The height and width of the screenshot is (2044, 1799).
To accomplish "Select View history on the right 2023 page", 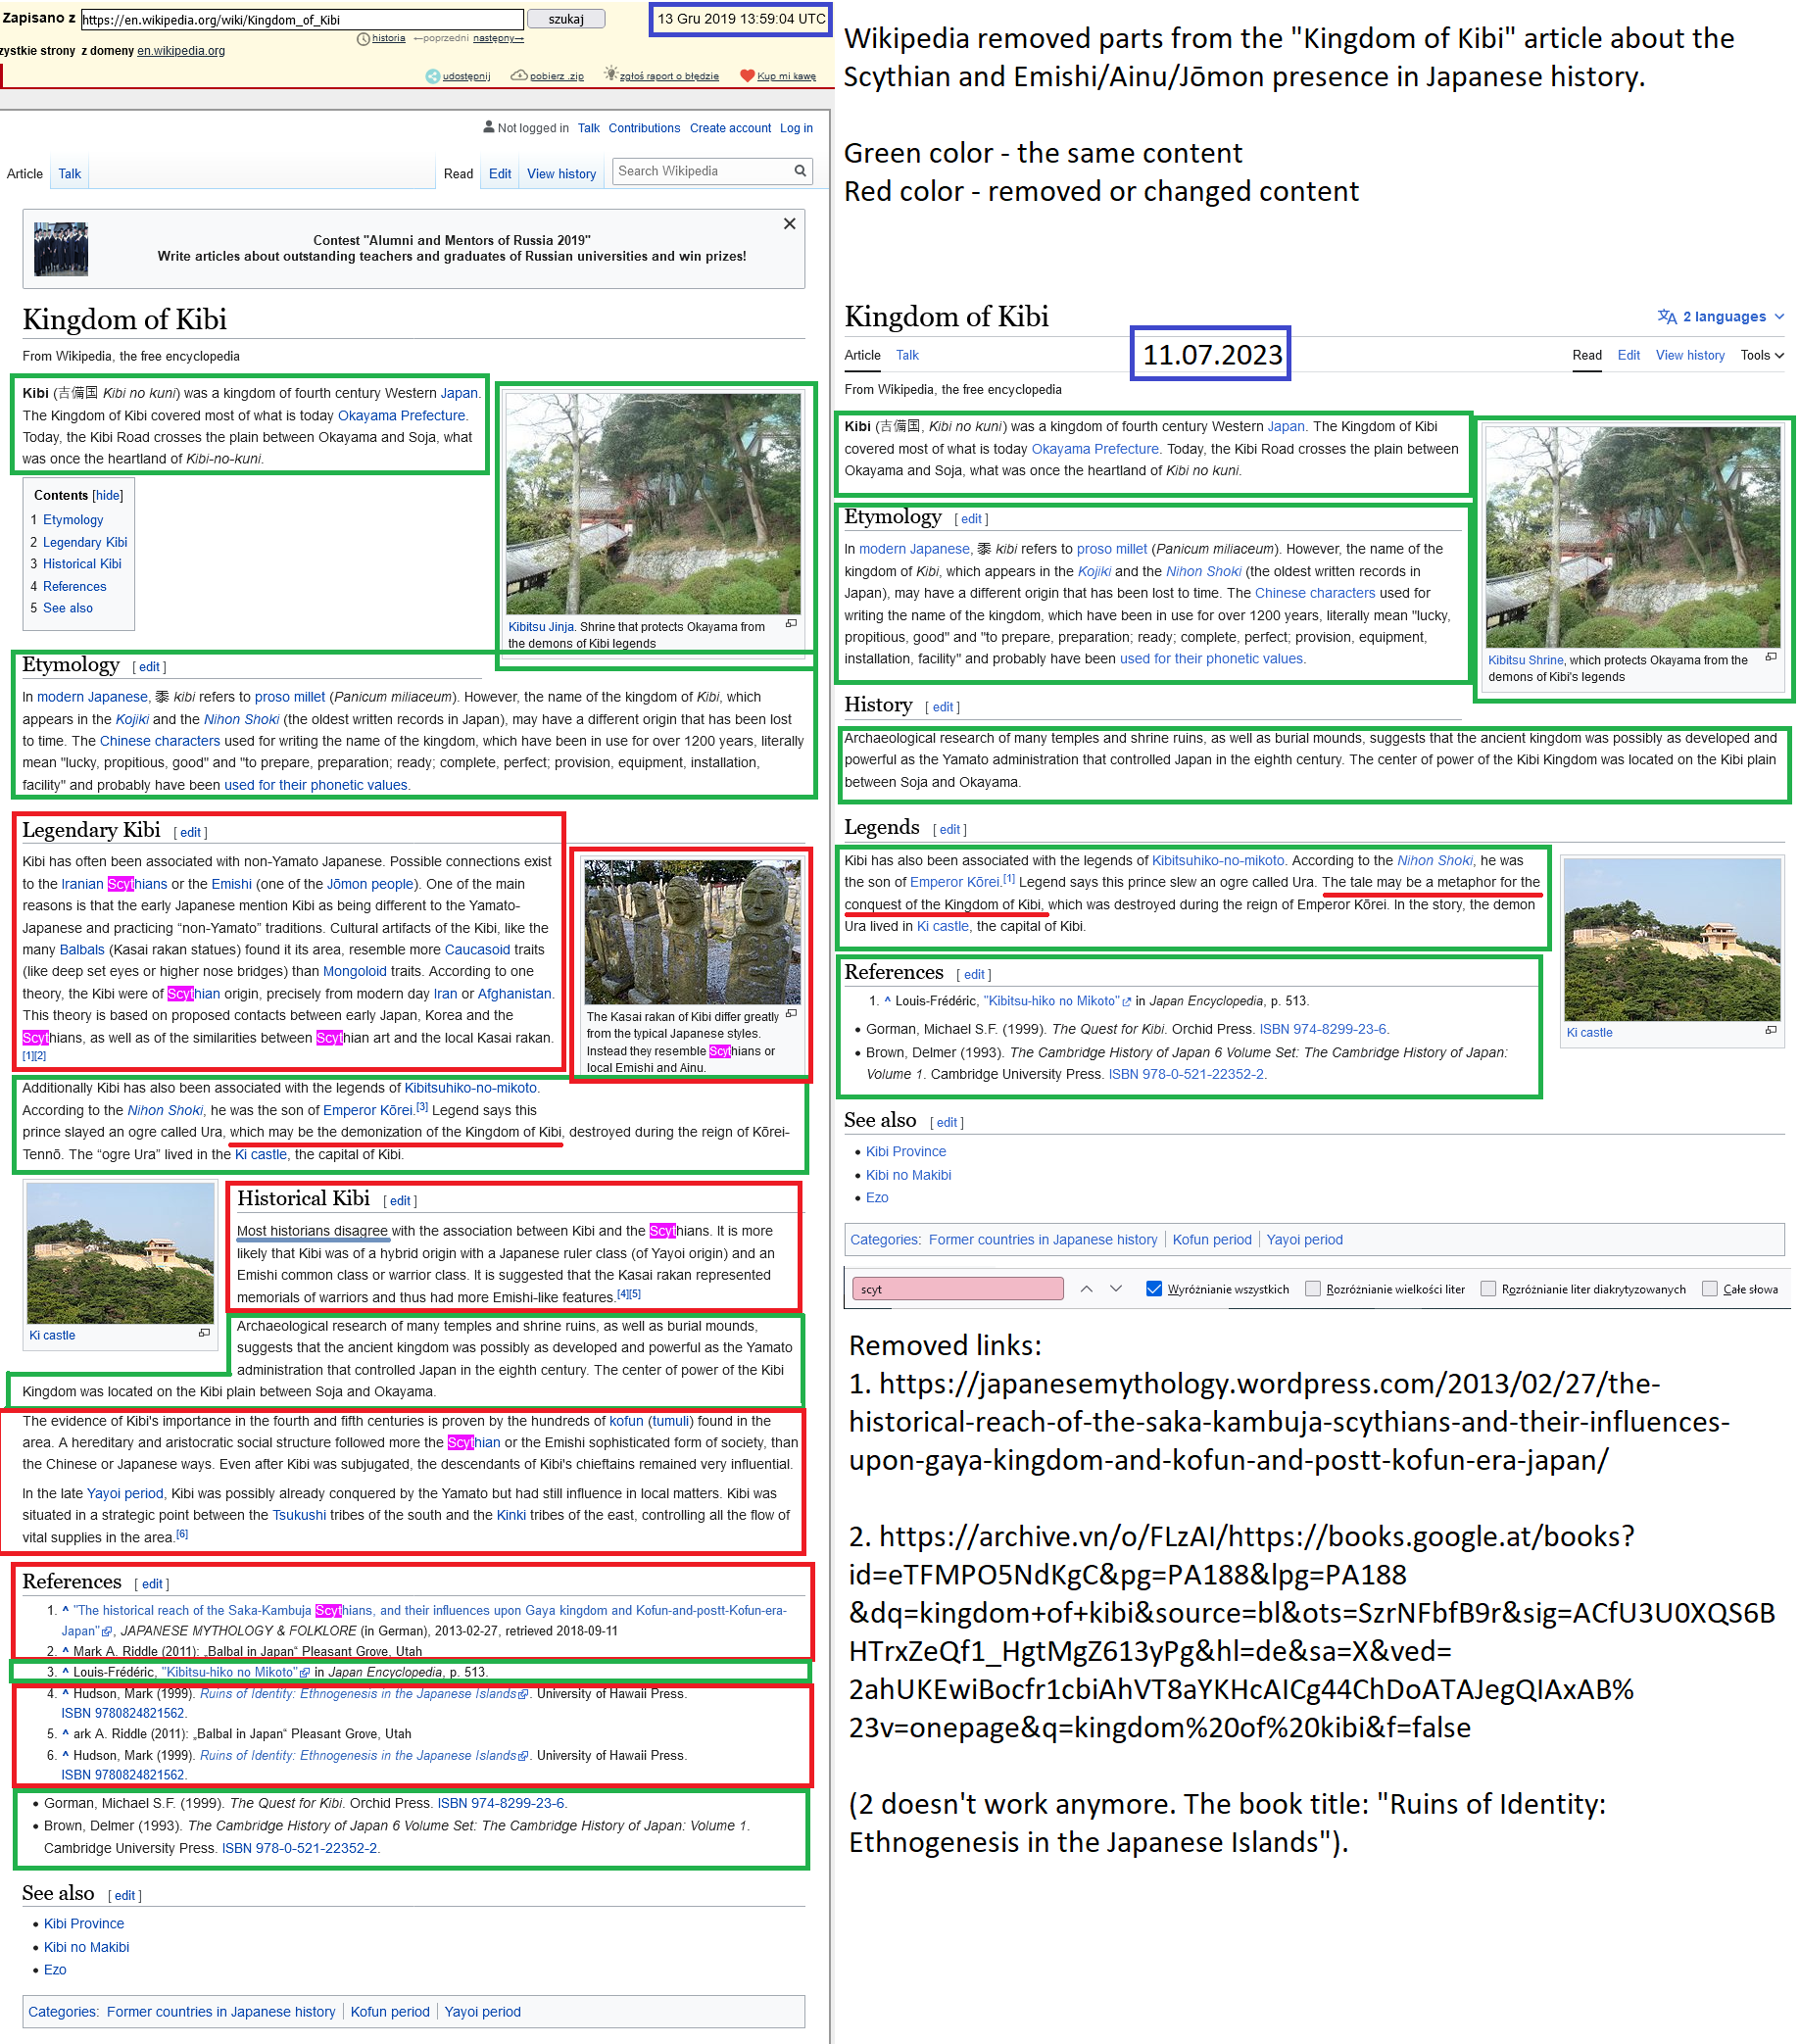I will pos(1690,355).
